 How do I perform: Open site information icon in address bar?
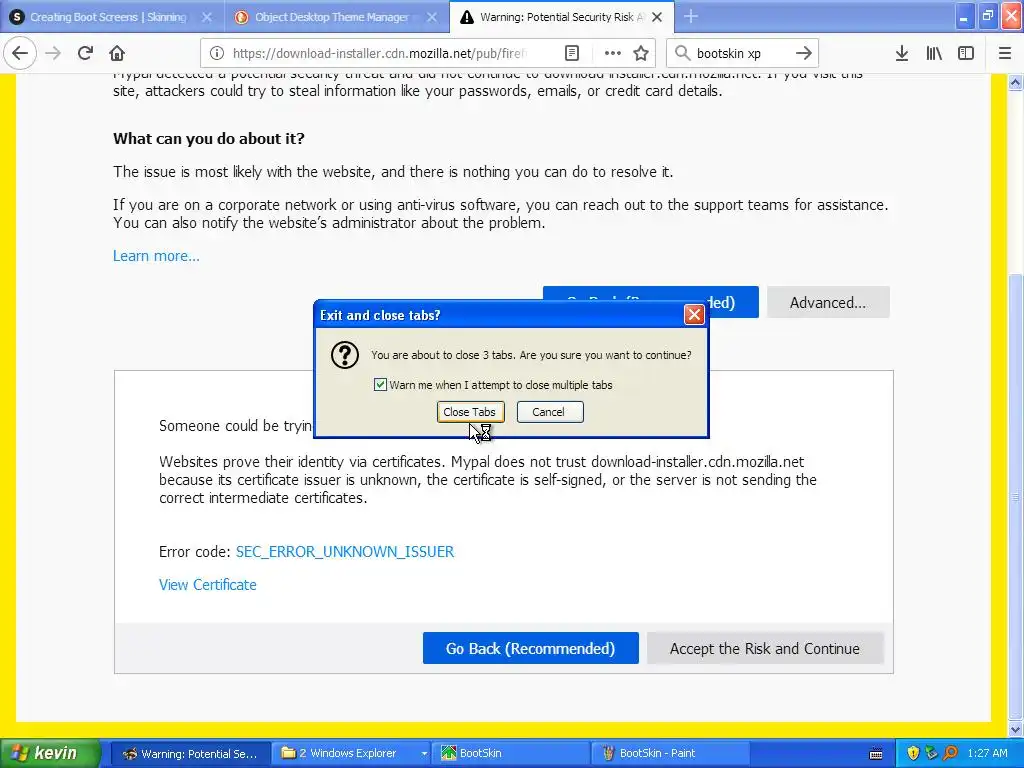tap(216, 53)
